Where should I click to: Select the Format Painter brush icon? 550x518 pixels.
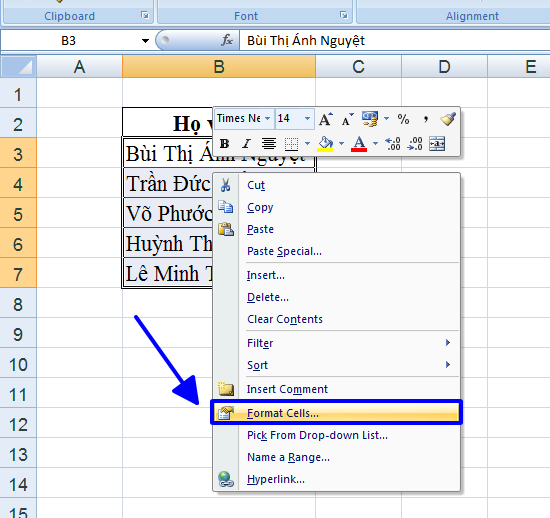click(448, 119)
